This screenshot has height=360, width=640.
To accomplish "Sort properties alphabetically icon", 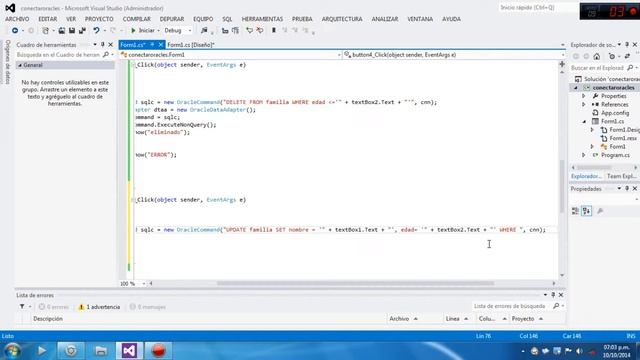I will 587,211.
